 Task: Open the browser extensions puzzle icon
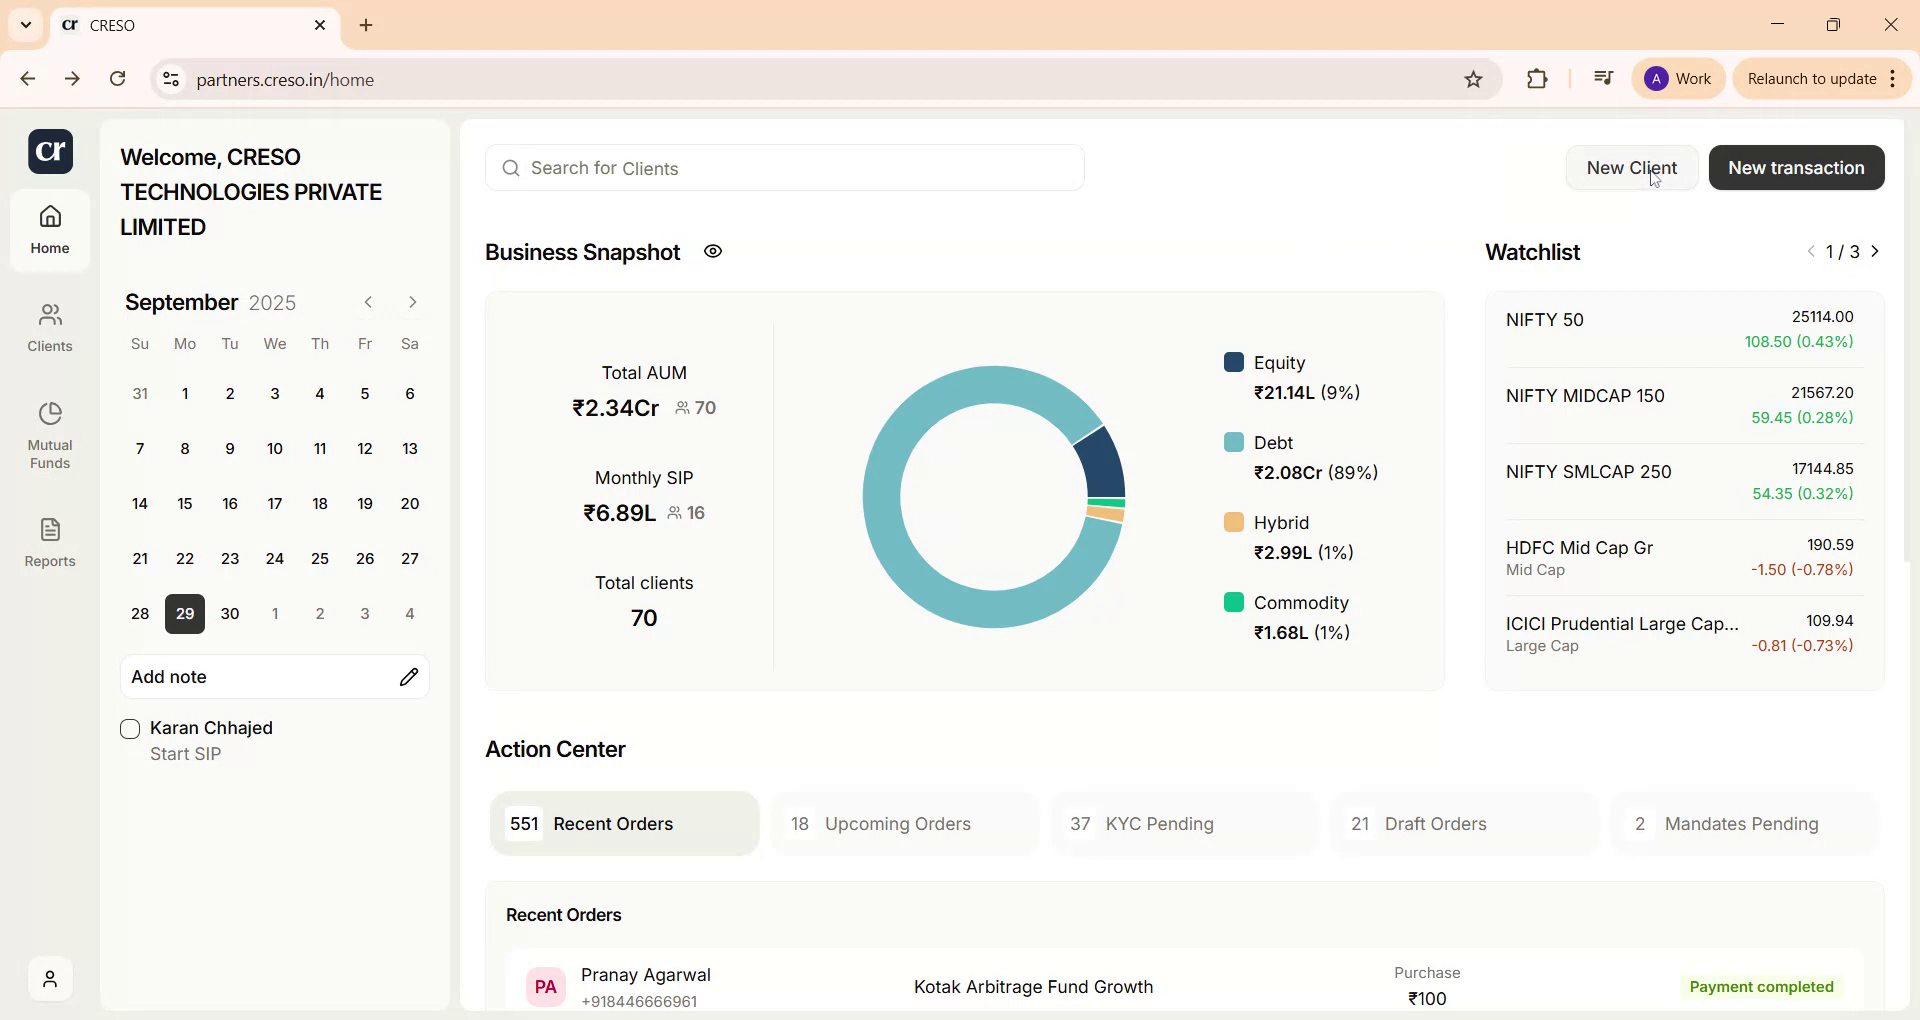[1537, 79]
